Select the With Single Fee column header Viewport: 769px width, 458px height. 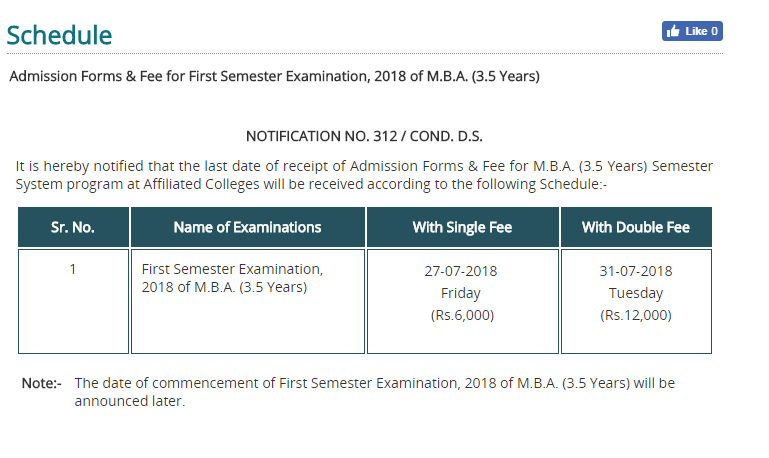pos(462,227)
